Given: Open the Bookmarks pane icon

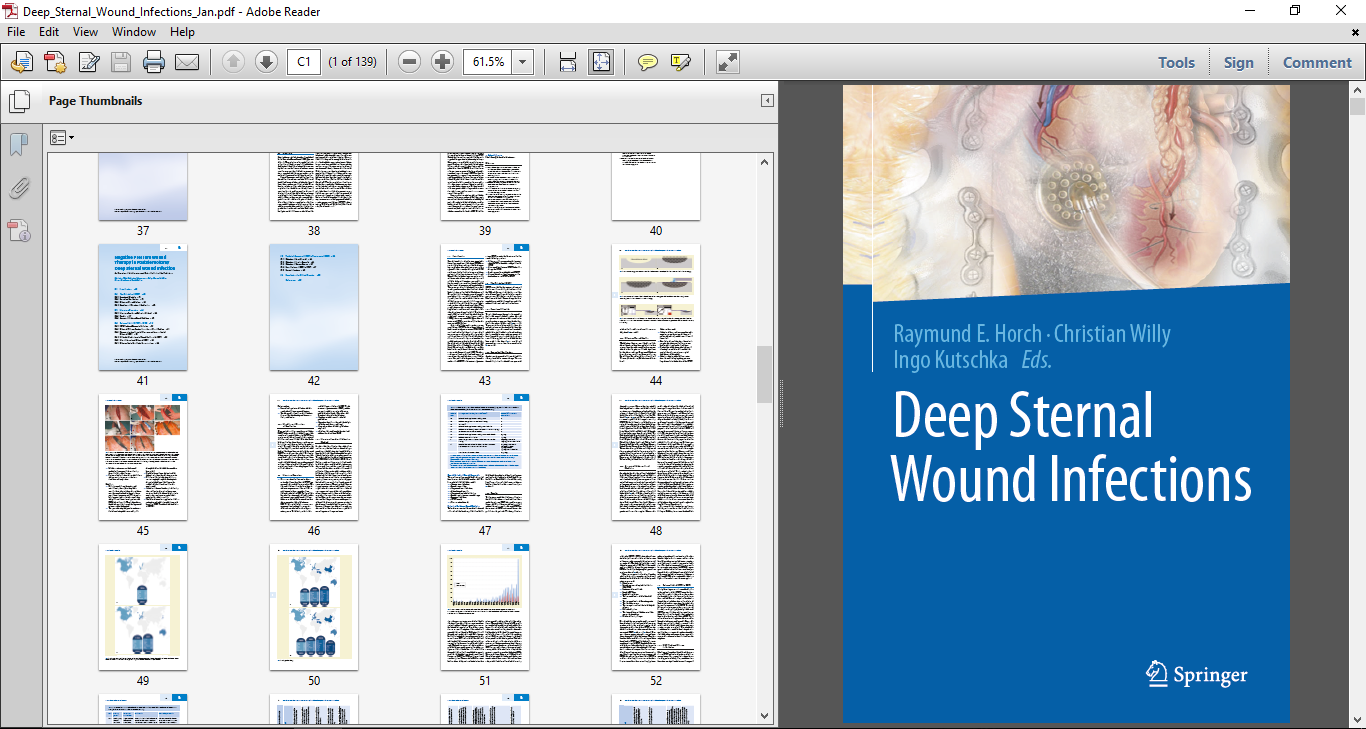Looking at the screenshot, I should tap(19, 145).
